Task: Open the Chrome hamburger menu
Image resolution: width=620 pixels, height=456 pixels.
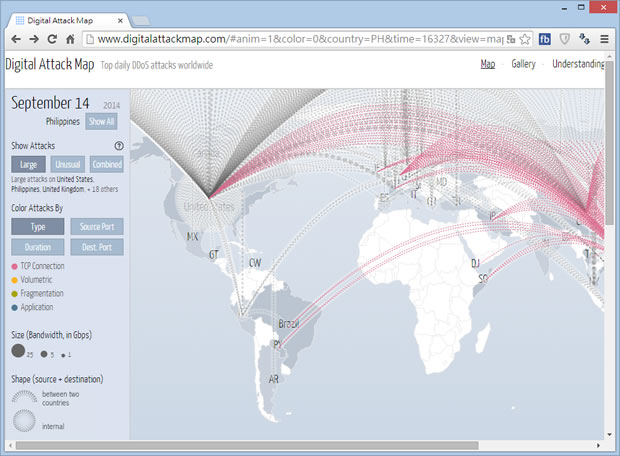Action: 604,39
